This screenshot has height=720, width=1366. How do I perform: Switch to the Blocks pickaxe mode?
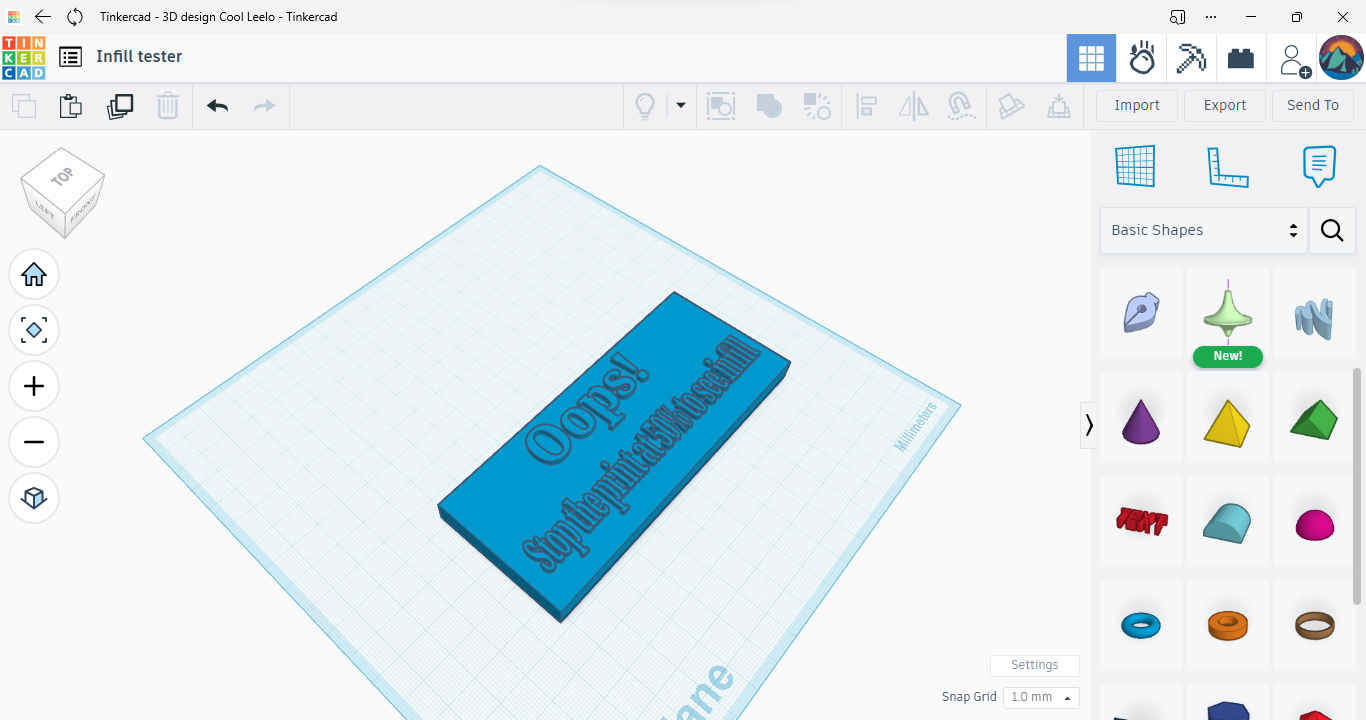1191,59
